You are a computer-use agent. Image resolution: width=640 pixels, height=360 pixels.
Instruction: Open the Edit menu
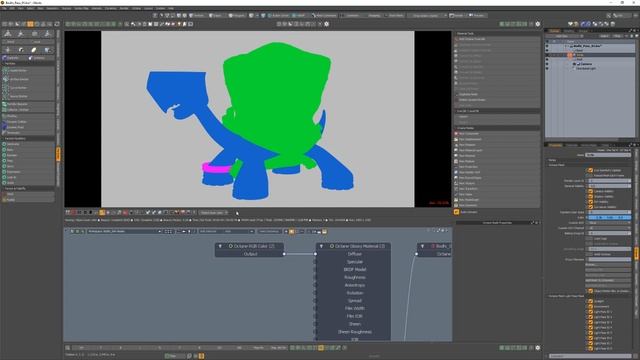point(12,8)
